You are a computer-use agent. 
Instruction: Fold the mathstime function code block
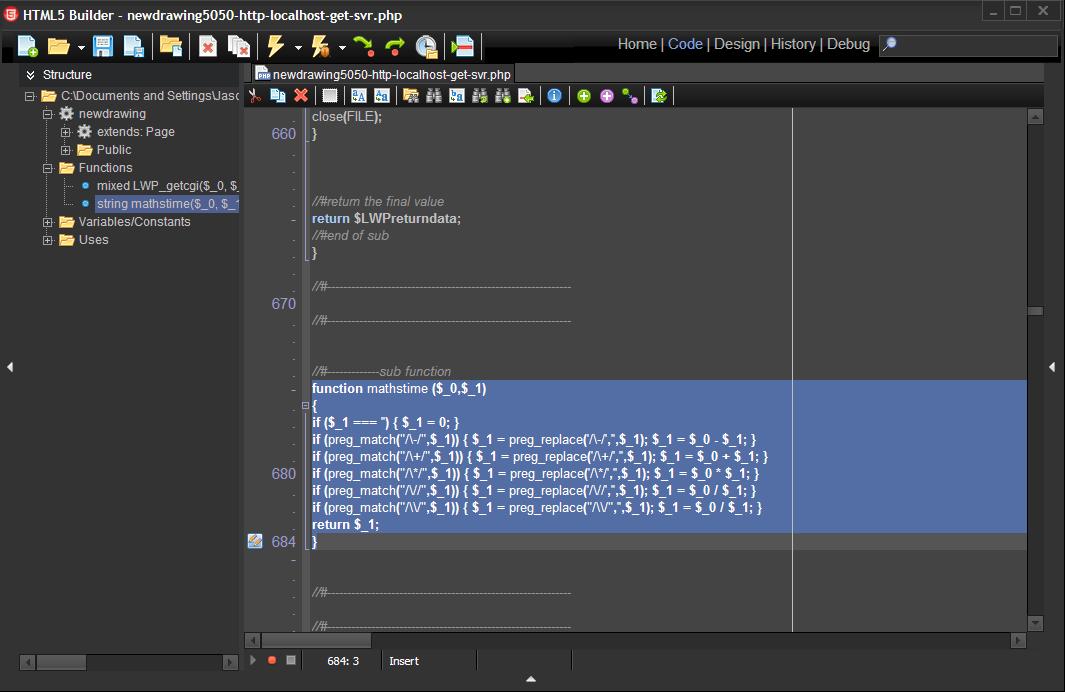coord(305,405)
